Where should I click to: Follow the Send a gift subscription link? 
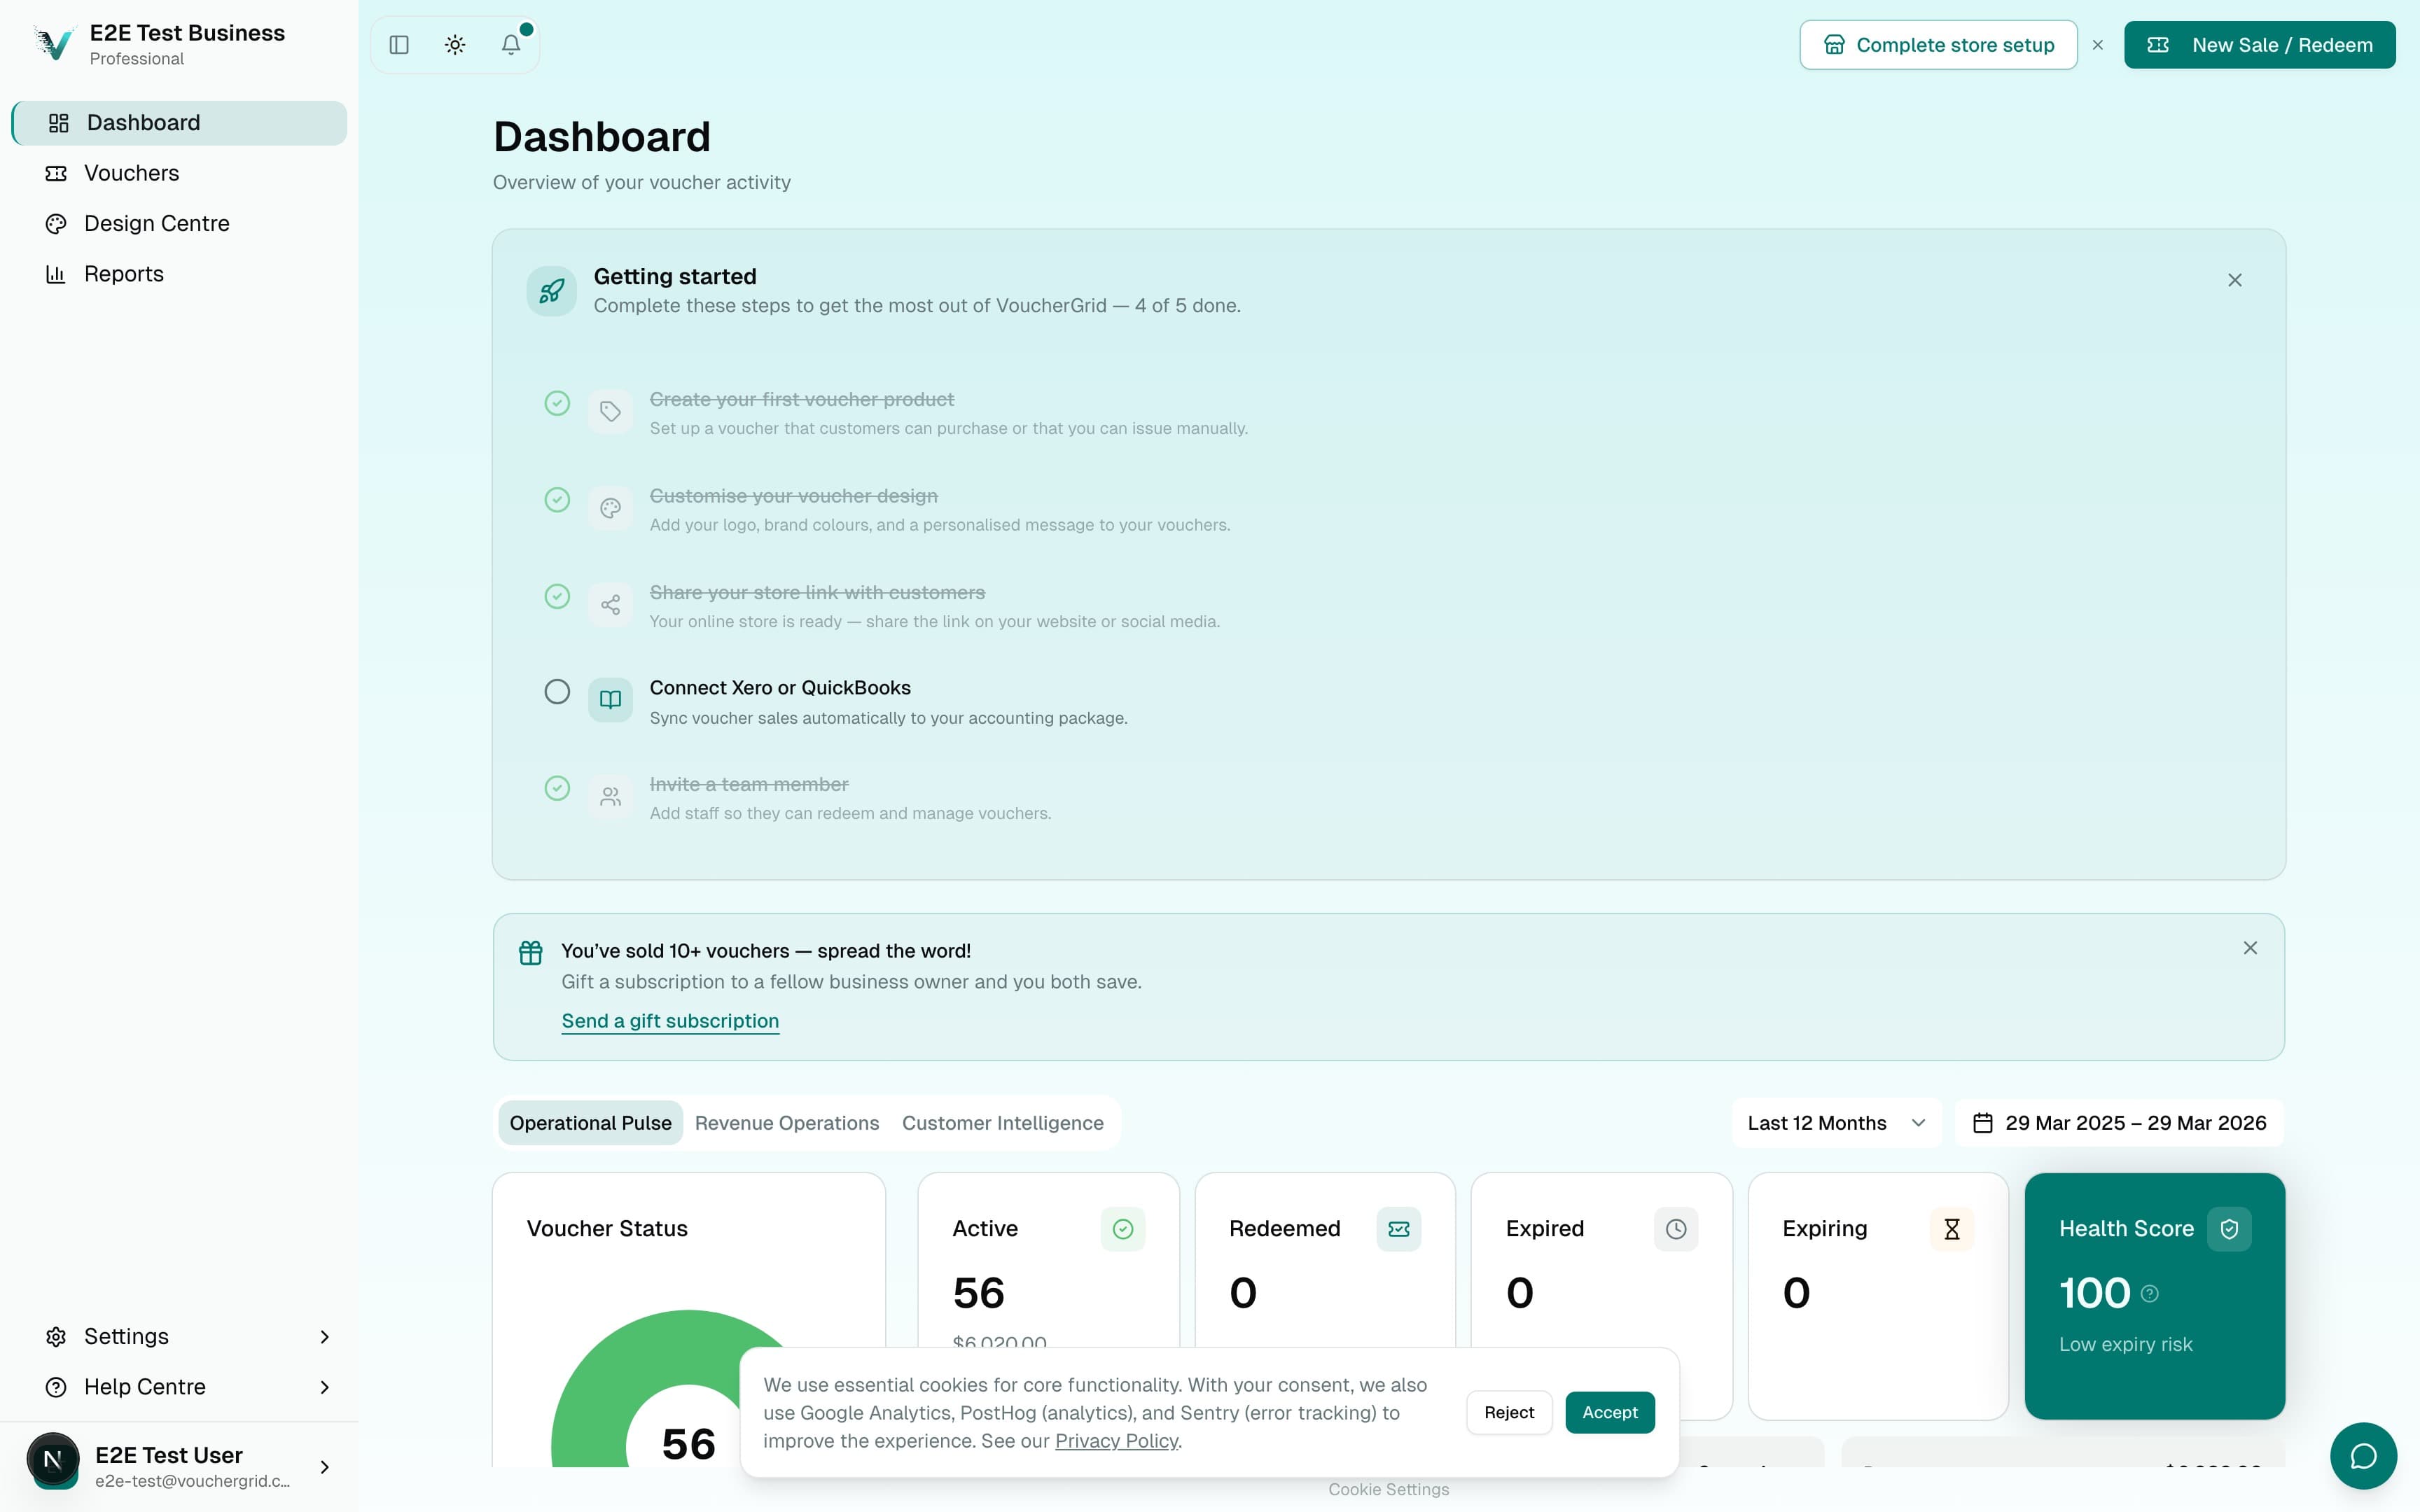click(x=670, y=1021)
